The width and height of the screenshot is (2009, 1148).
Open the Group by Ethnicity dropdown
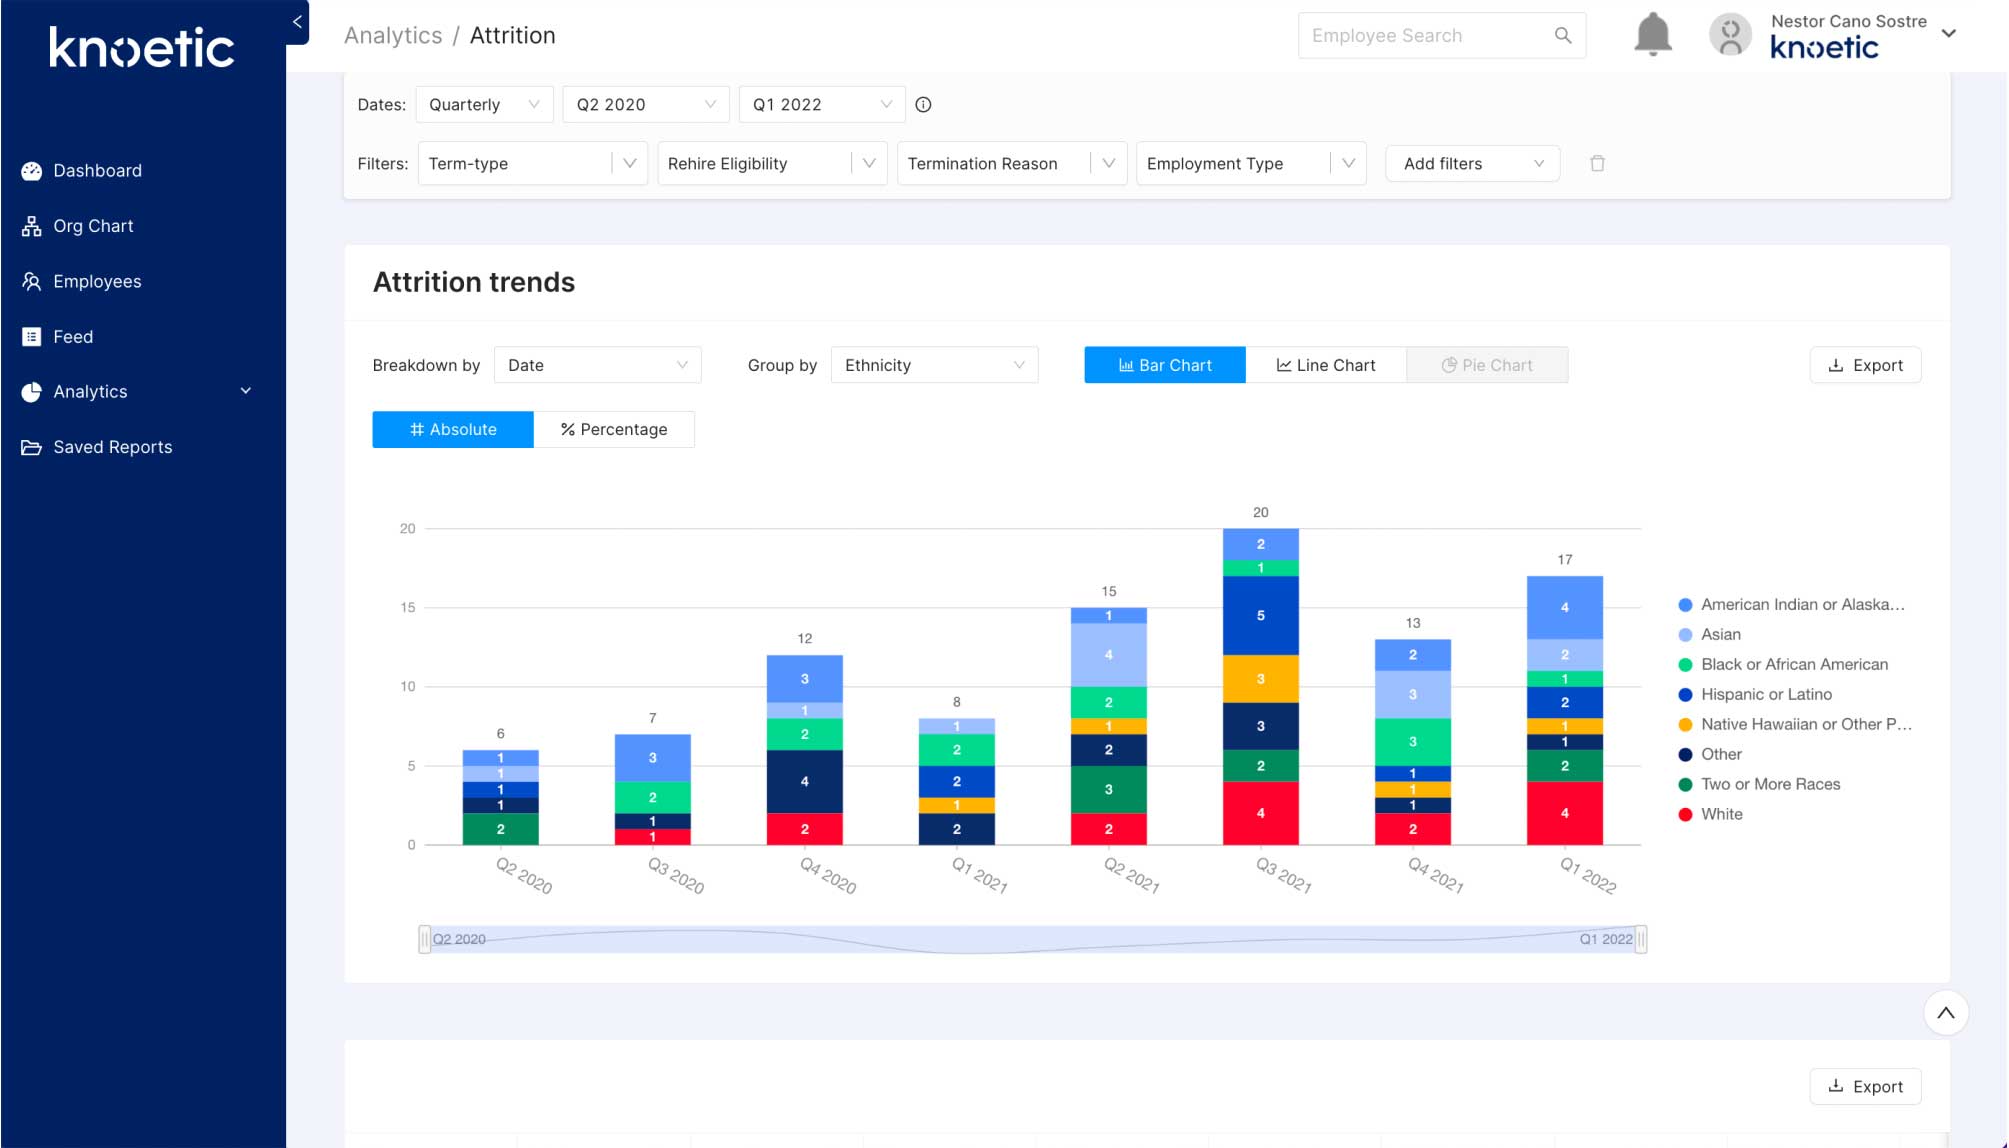click(x=933, y=364)
